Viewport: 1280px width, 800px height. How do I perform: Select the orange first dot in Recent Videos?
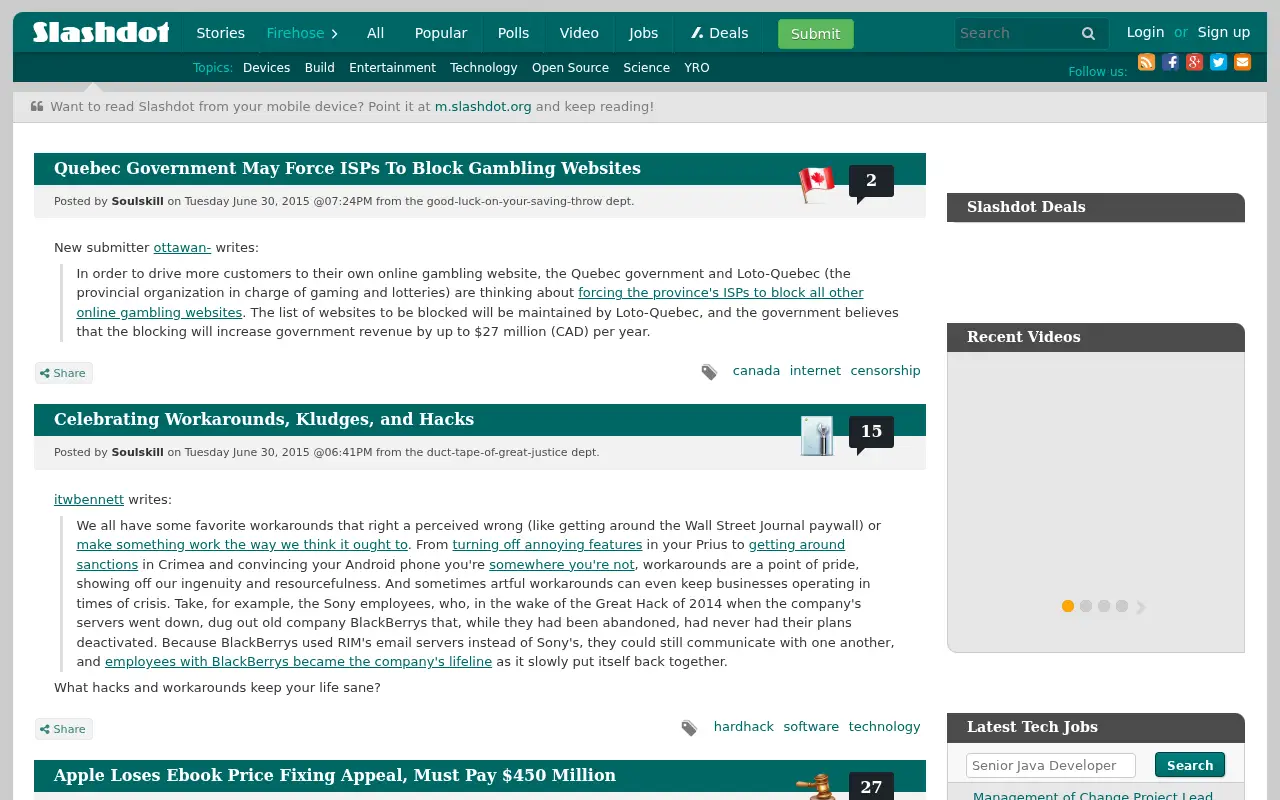pyautogui.click(x=1068, y=606)
